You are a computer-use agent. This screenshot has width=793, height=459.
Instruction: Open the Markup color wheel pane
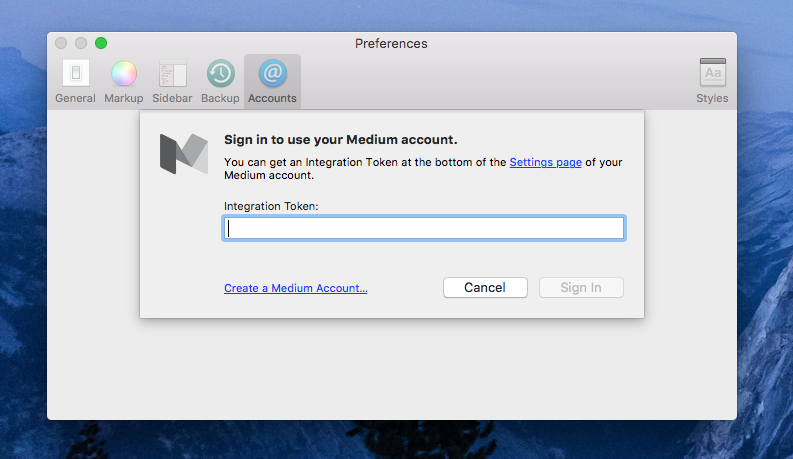pyautogui.click(x=124, y=81)
